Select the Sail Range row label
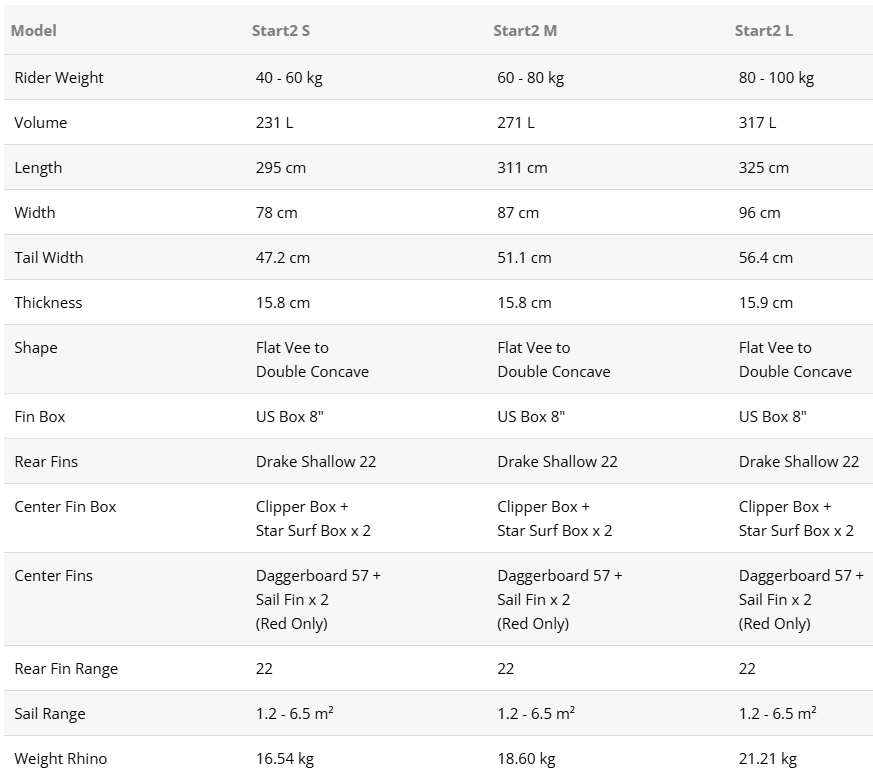Viewport: 873px width, 781px height. click(x=50, y=714)
